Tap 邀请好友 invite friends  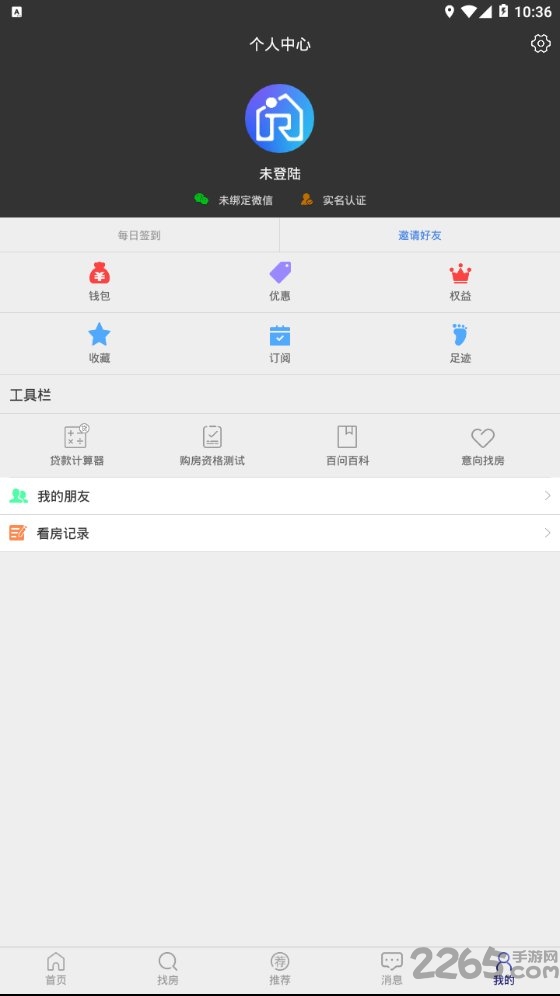[420, 235]
